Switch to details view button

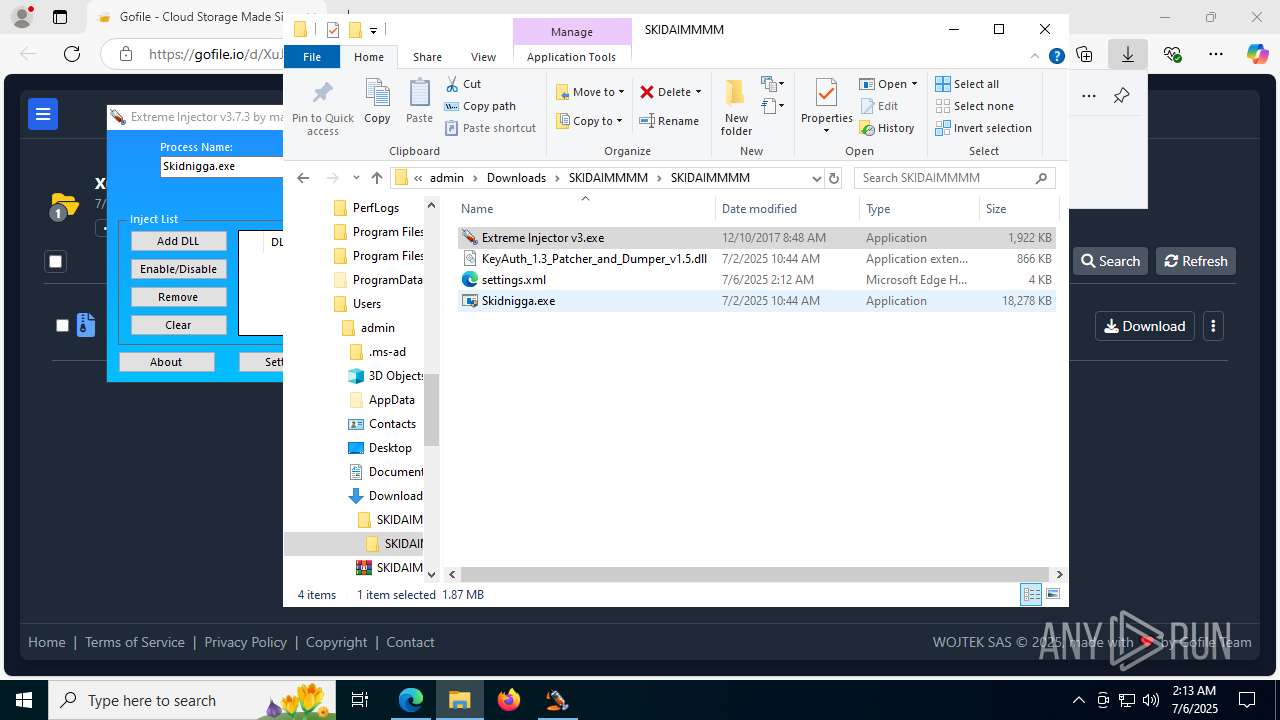(1031, 594)
